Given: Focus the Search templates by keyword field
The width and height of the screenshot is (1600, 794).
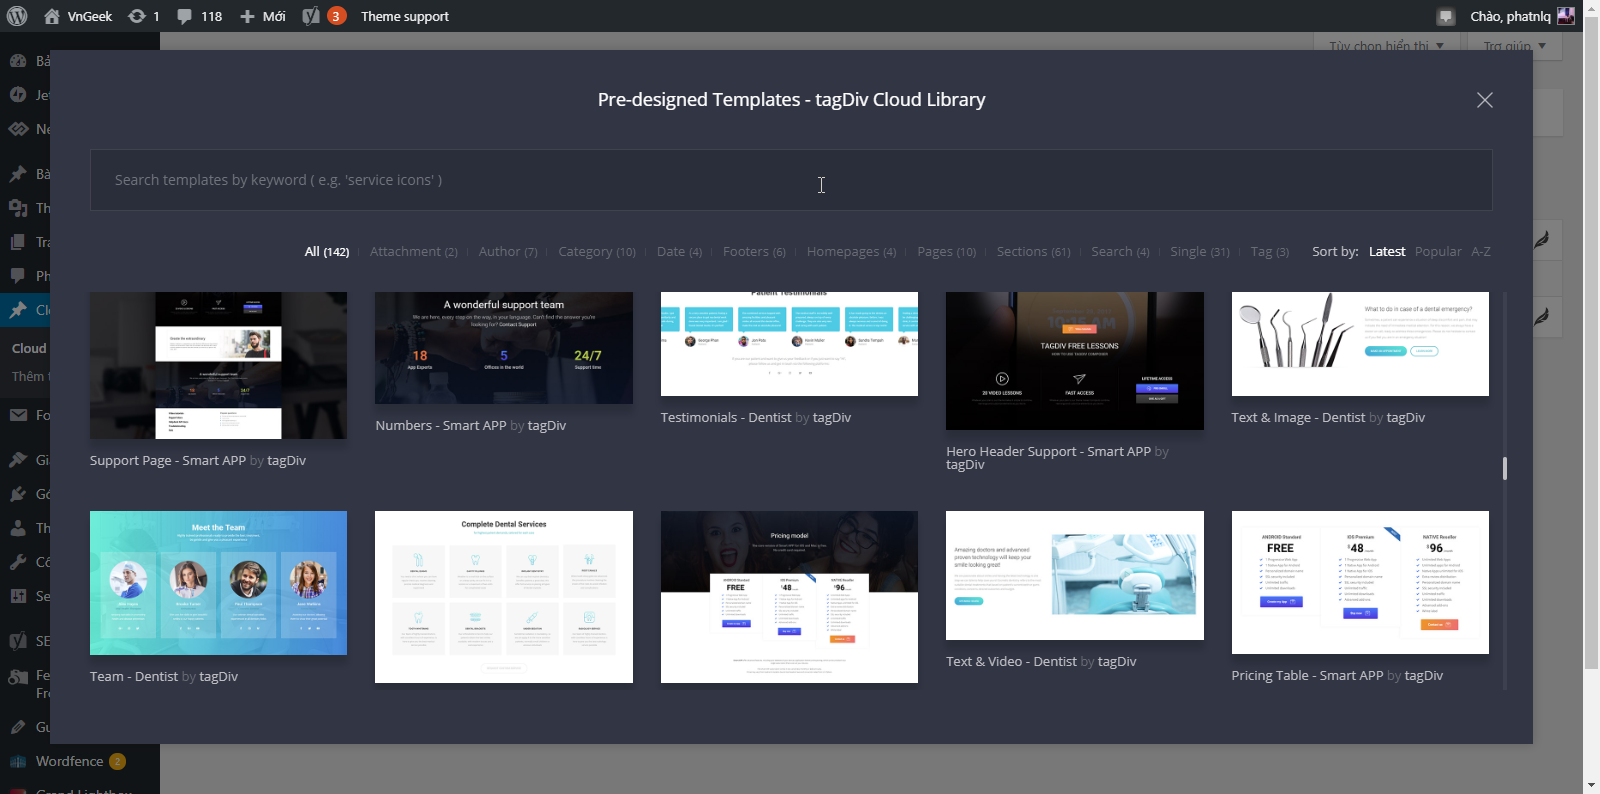Looking at the screenshot, I should tap(791, 180).
